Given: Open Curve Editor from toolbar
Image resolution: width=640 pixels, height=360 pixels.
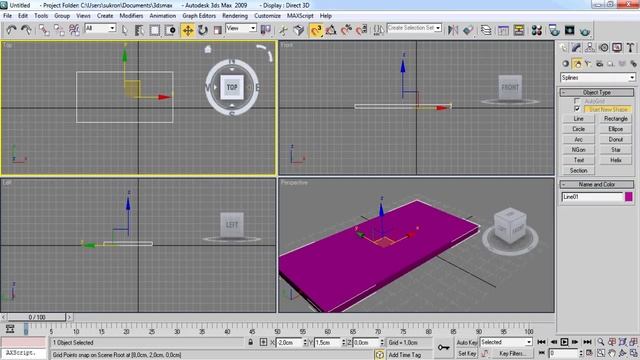Looking at the screenshot, I should (x=503, y=30).
